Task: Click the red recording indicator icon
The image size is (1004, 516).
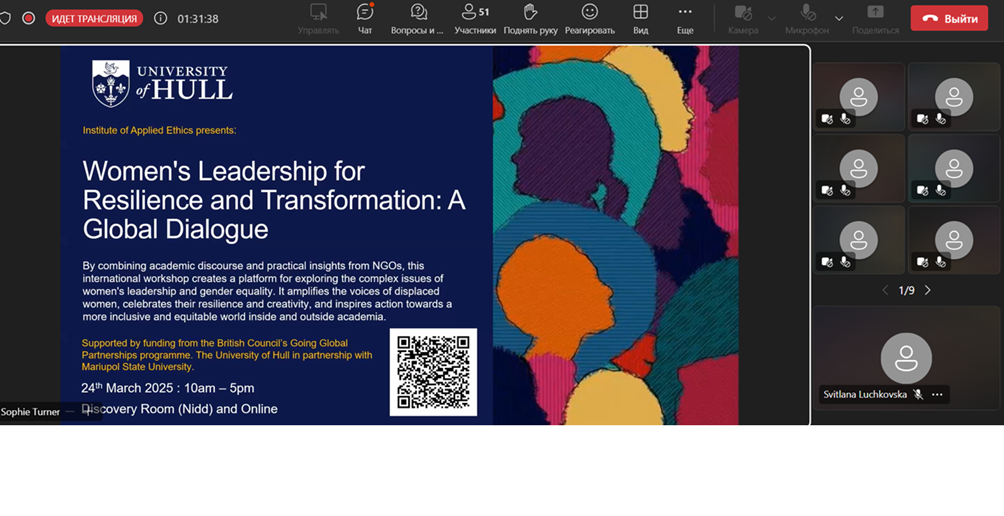Action: point(28,19)
